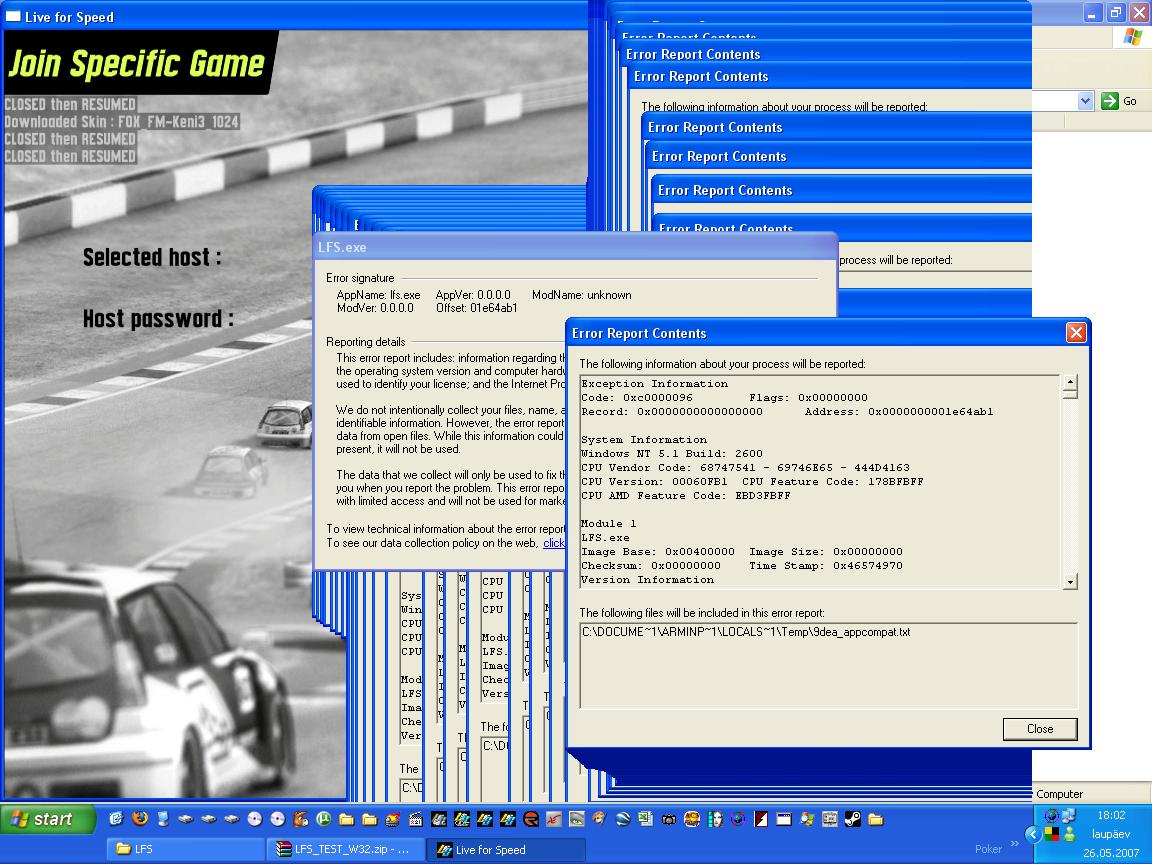The image size is (1152, 864).
Task: Expand the browser address bar dropdown
Action: point(1085,101)
